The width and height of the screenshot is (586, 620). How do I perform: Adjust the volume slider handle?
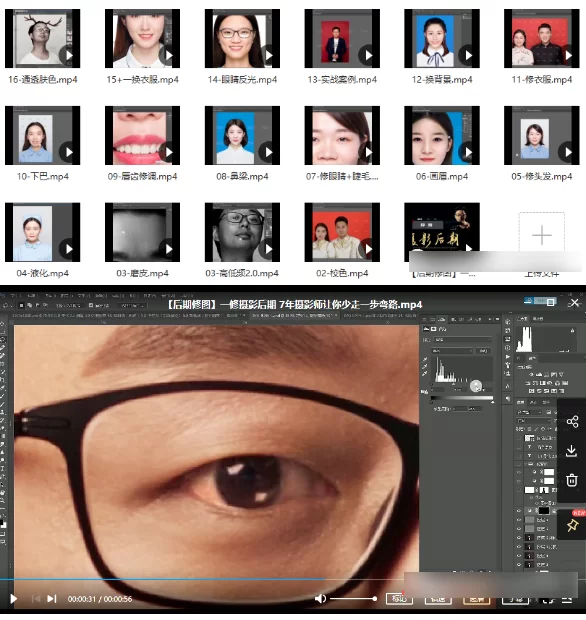point(374,599)
